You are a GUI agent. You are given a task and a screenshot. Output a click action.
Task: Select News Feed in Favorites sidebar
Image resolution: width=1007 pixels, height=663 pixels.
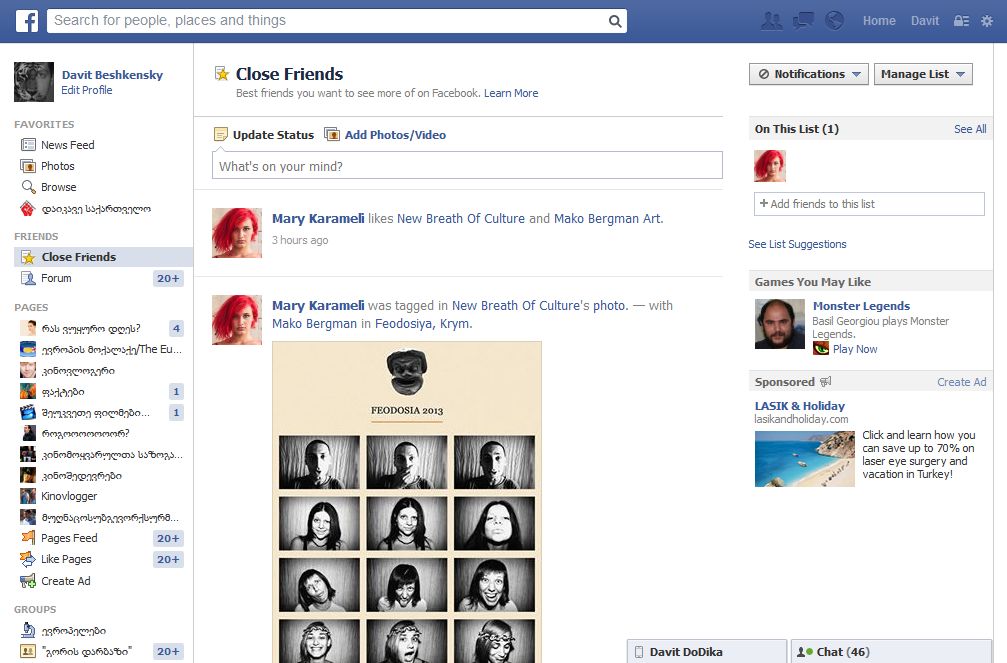[67, 145]
